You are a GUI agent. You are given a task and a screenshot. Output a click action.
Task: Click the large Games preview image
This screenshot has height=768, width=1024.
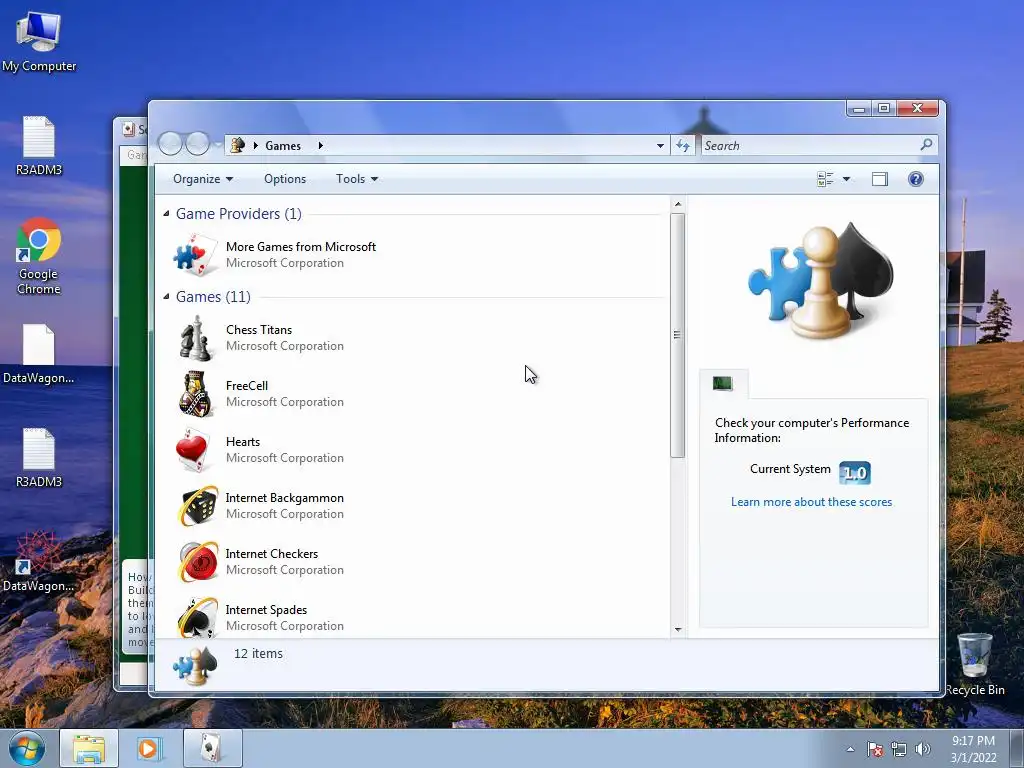point(820,281)
